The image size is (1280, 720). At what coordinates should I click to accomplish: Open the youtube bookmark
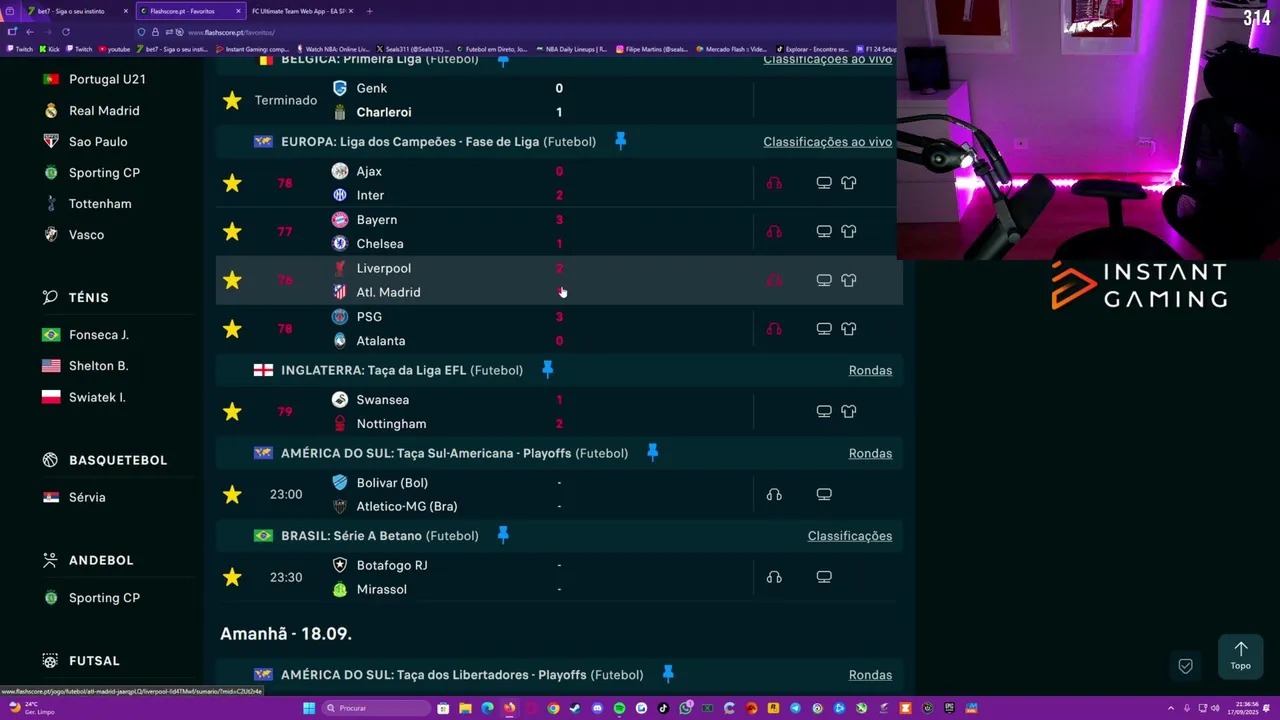point(114,49)
